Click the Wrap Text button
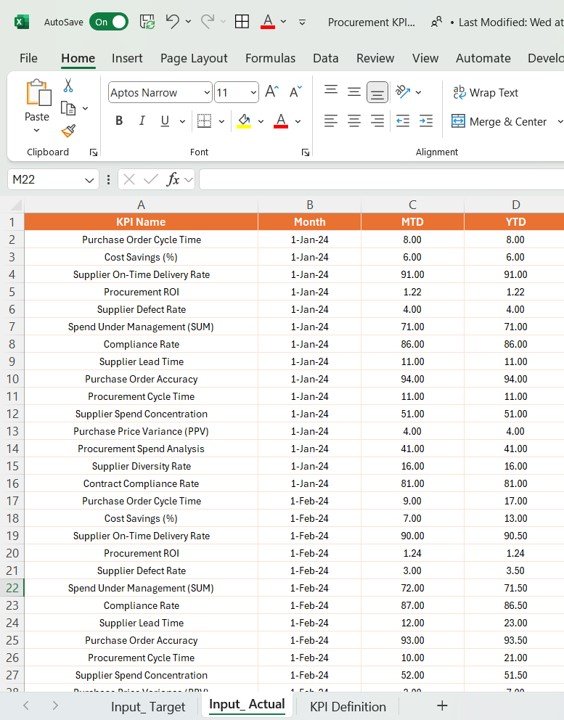The image size is (564, 720). pyautogui.click(x=485, y=93)
